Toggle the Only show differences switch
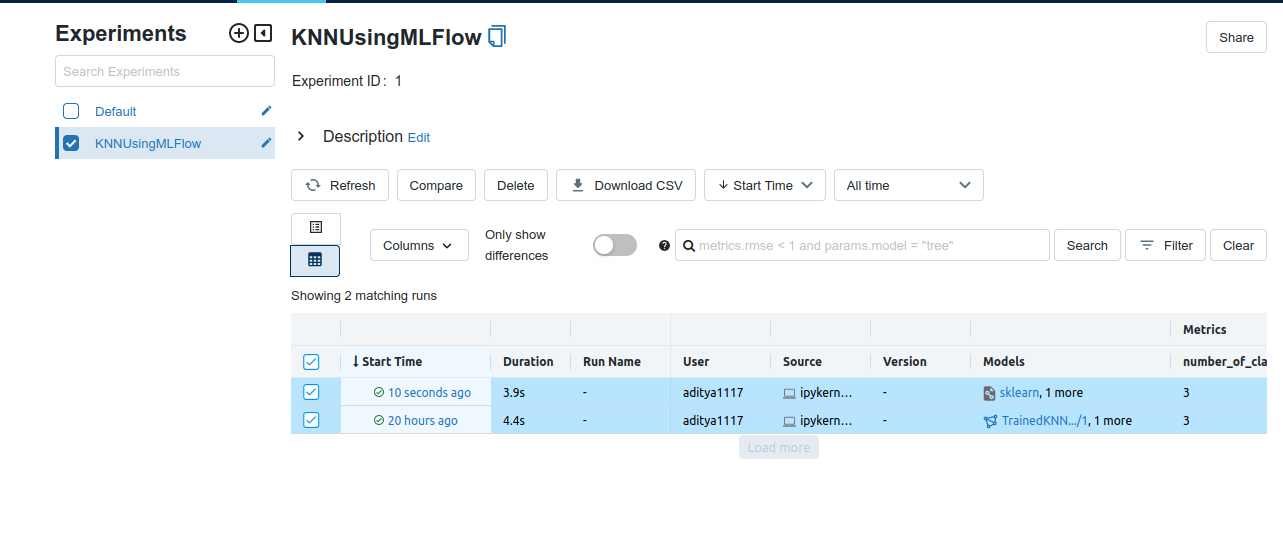1283x537 pixels. tap(614, 246)
